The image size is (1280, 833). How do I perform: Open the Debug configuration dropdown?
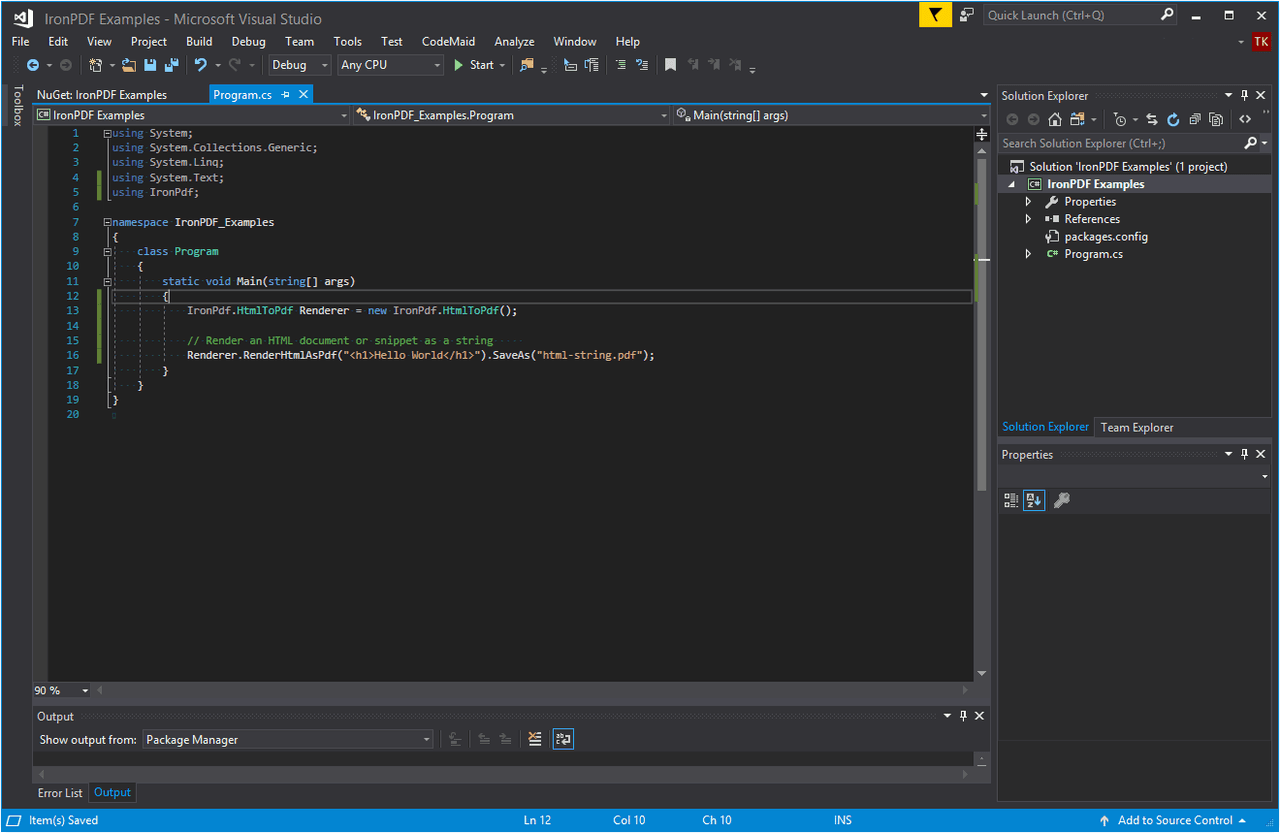[299, 65]
